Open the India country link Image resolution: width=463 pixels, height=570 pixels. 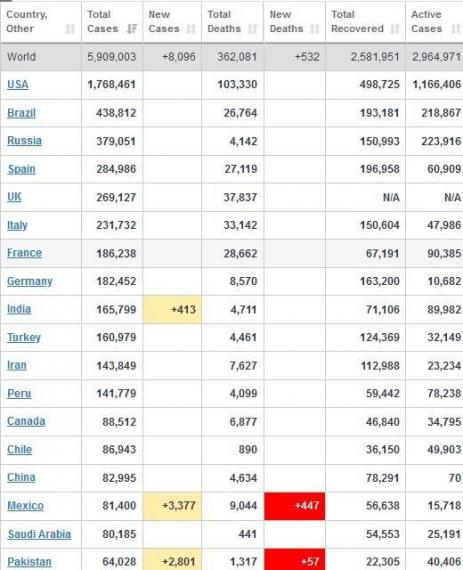(x=19, y=309)
